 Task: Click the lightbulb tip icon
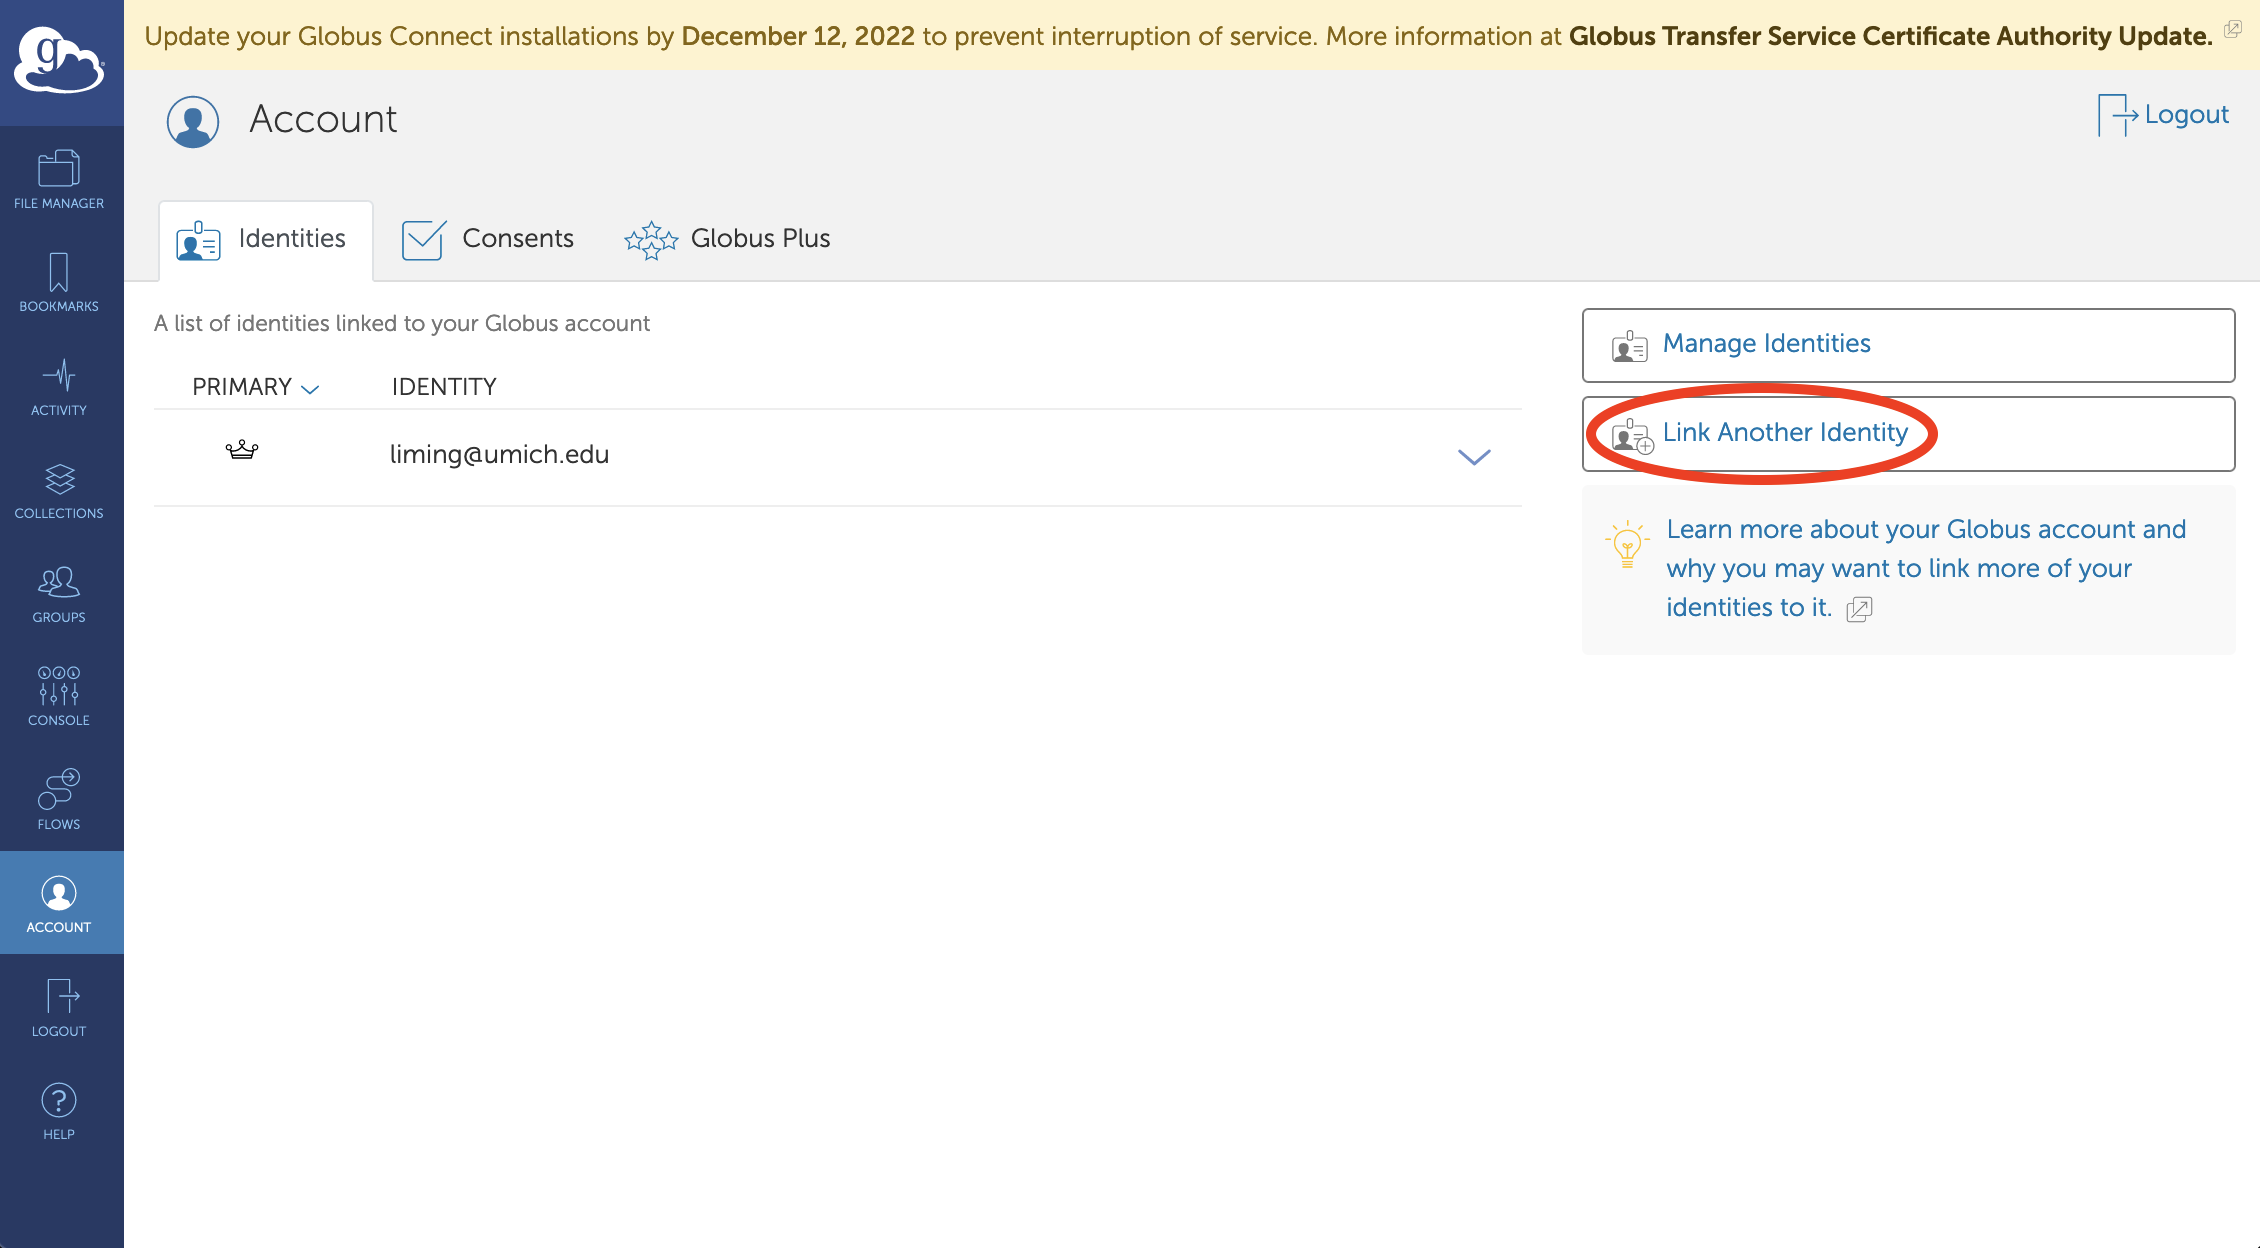1627,544
